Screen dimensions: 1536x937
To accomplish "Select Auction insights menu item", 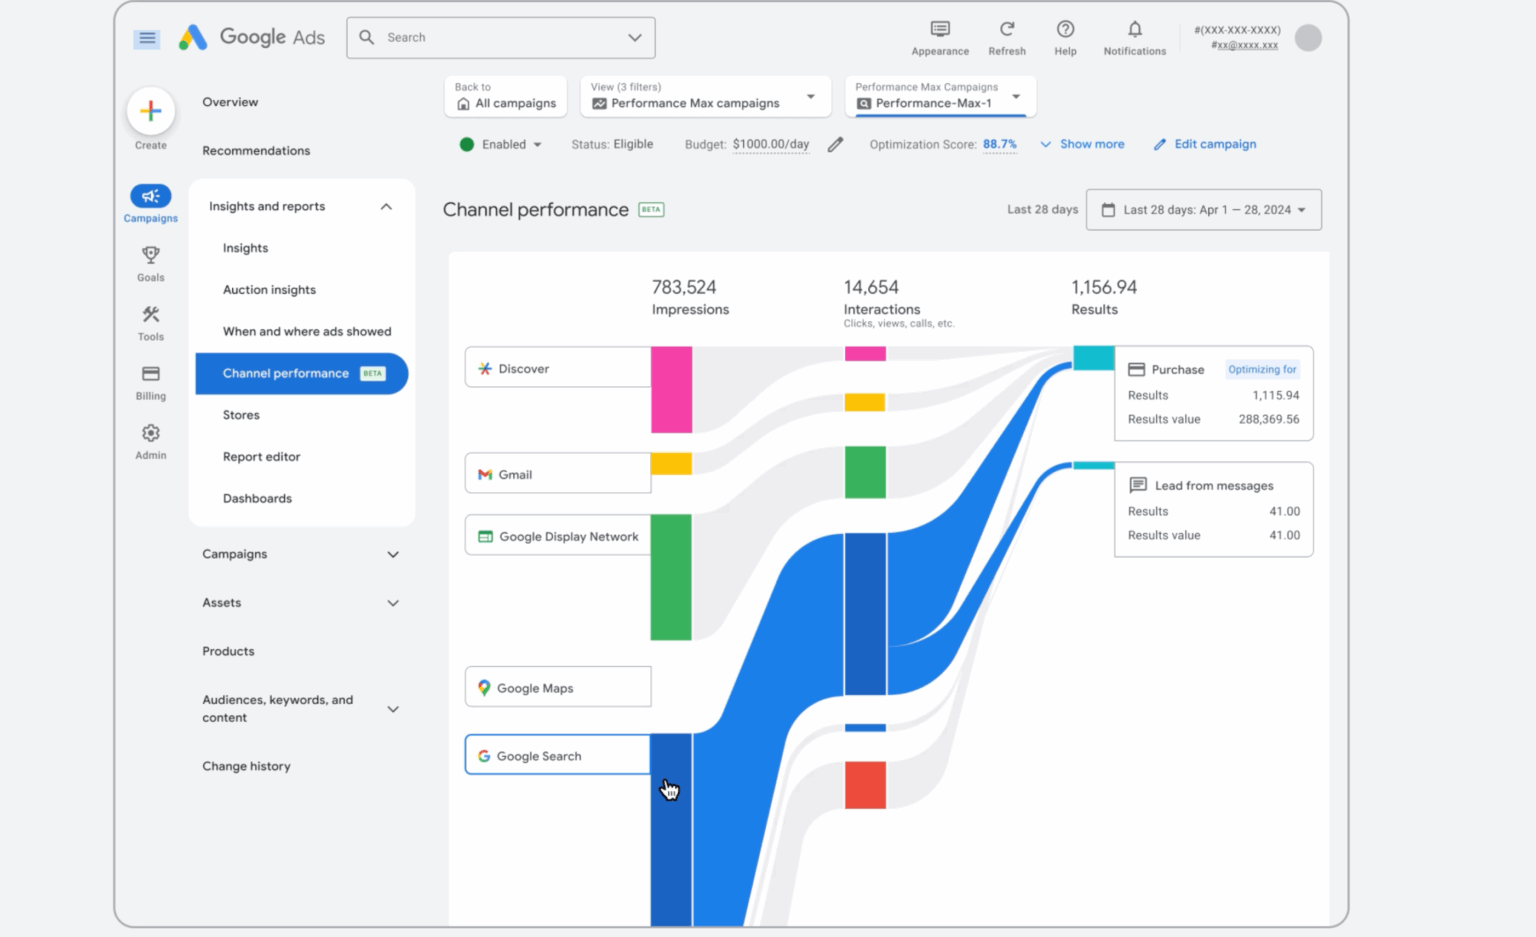I will pos(269,290).
